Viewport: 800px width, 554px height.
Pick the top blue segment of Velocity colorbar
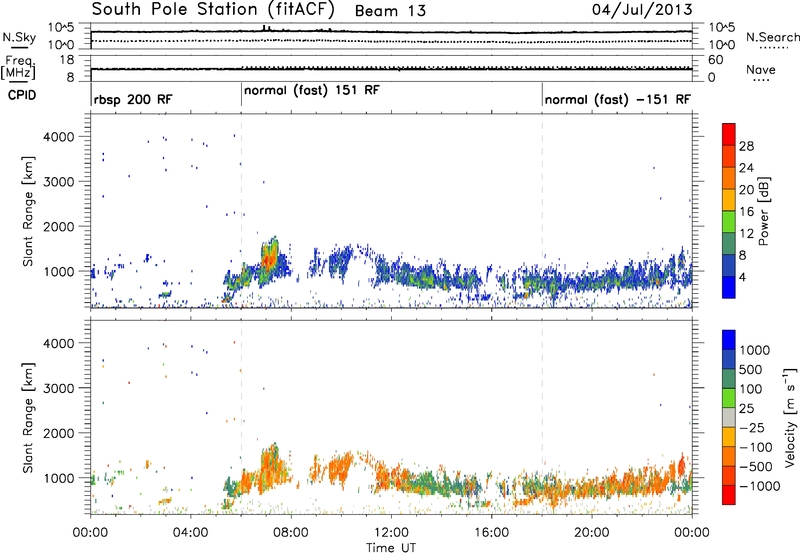tap(729, 340)
